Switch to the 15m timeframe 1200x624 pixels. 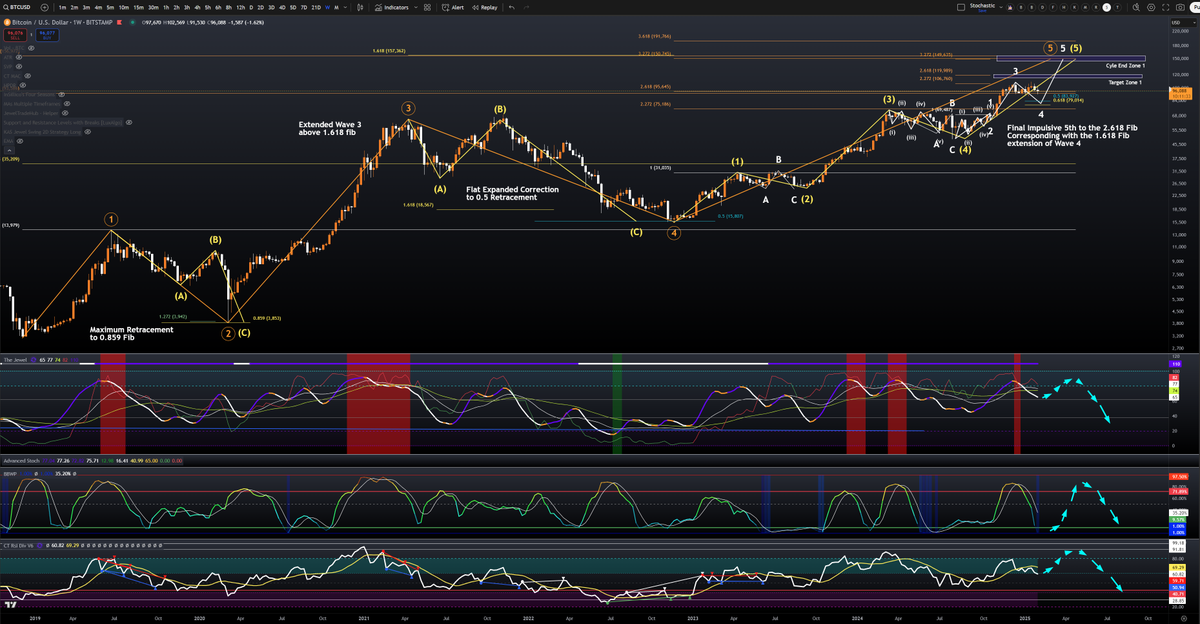tap(139, 7)
